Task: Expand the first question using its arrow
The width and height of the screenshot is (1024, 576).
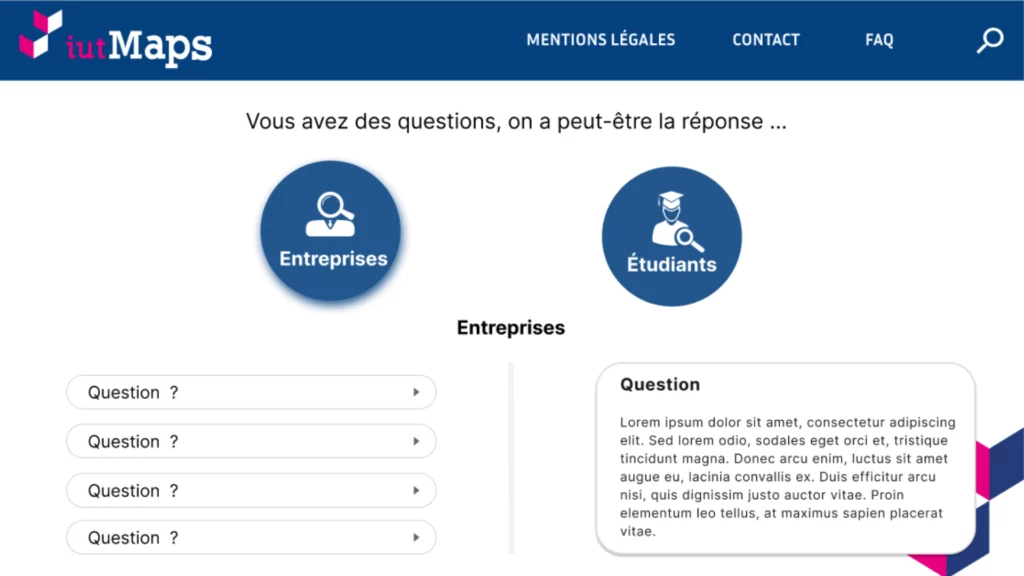Action: point(416,392)
